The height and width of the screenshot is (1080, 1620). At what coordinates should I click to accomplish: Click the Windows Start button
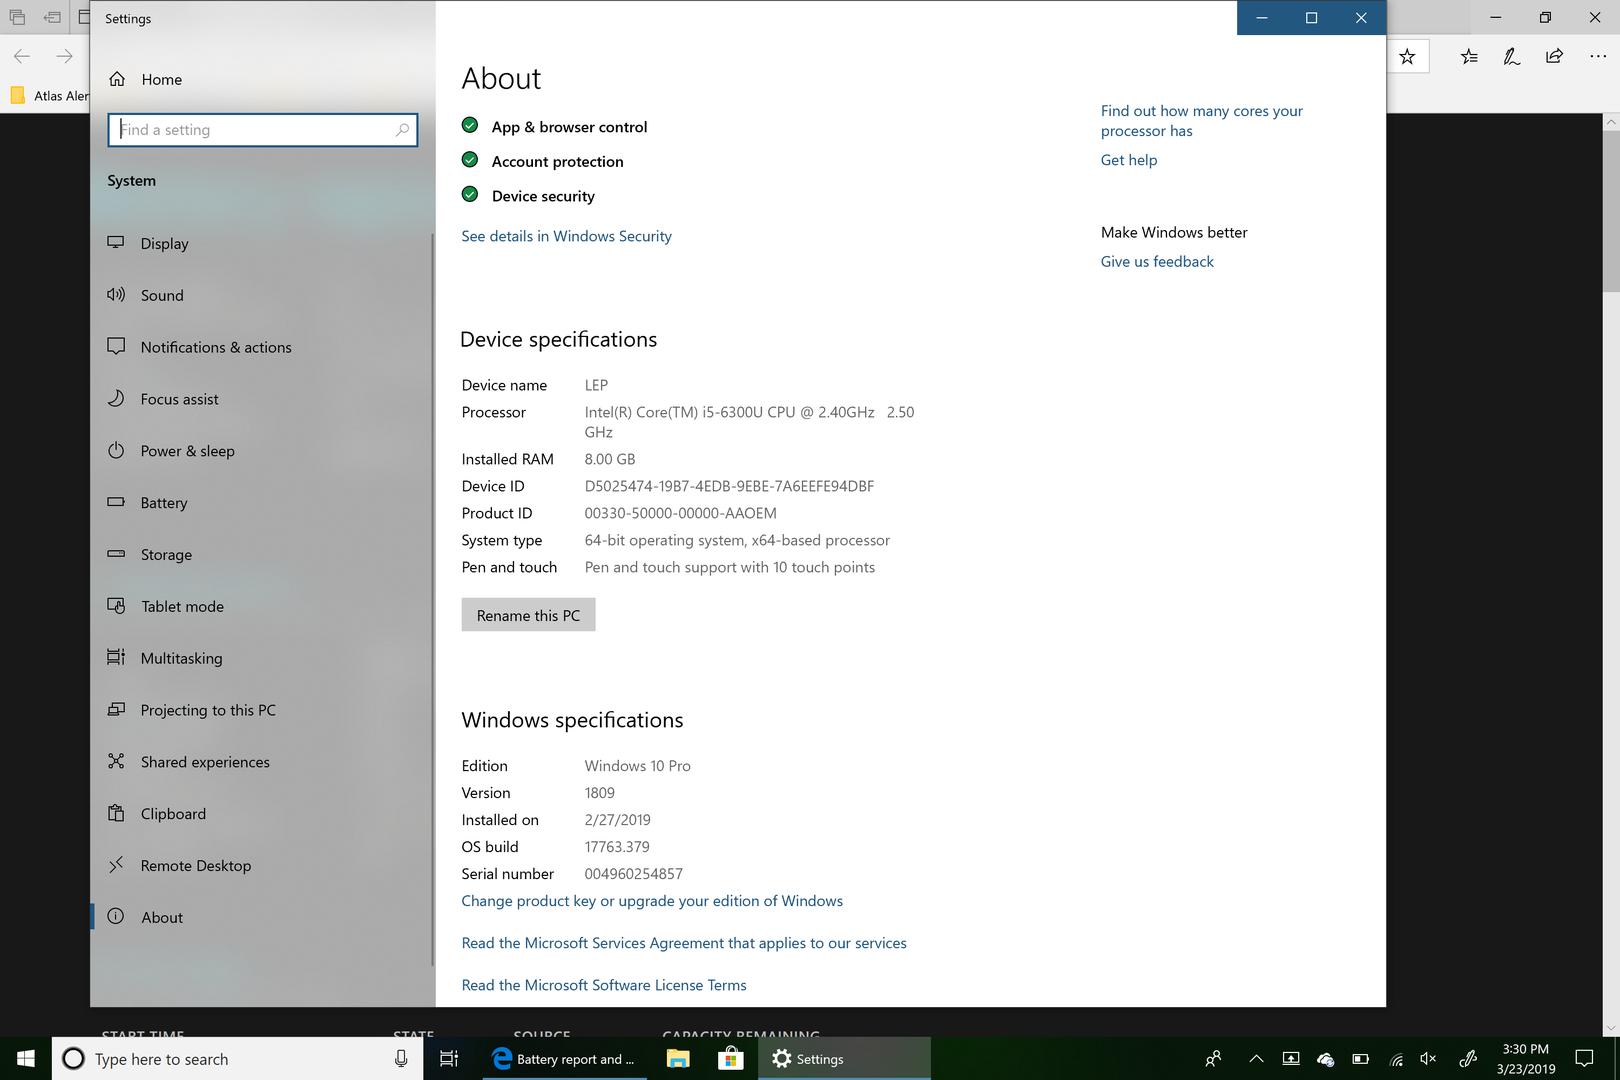[26, 1058]
